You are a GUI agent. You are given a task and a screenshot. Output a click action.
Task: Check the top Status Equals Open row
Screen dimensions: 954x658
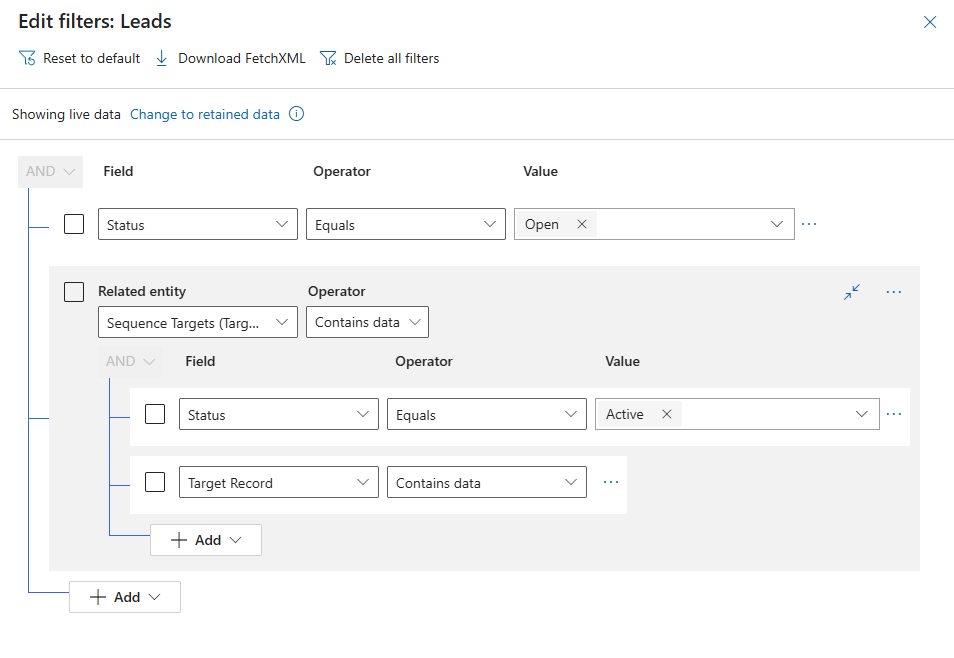pyautogui.click(x=74, y=224)
